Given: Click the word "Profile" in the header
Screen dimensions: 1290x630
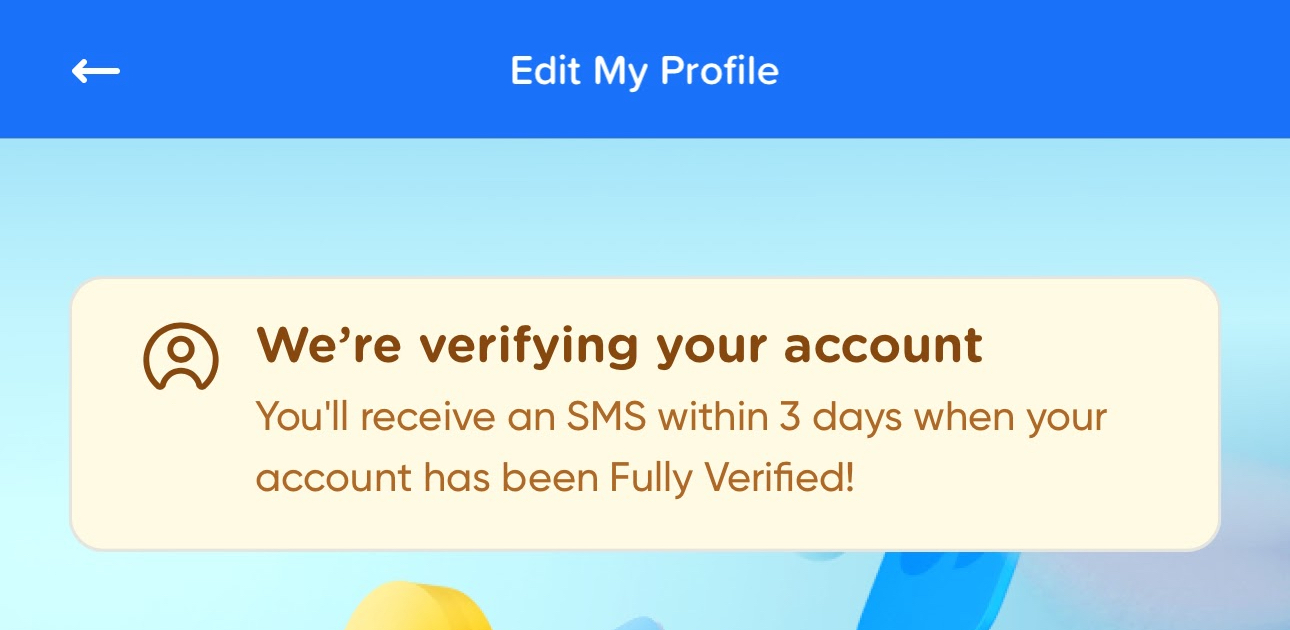Looking at the screenshot, I should tap(720, 71).
